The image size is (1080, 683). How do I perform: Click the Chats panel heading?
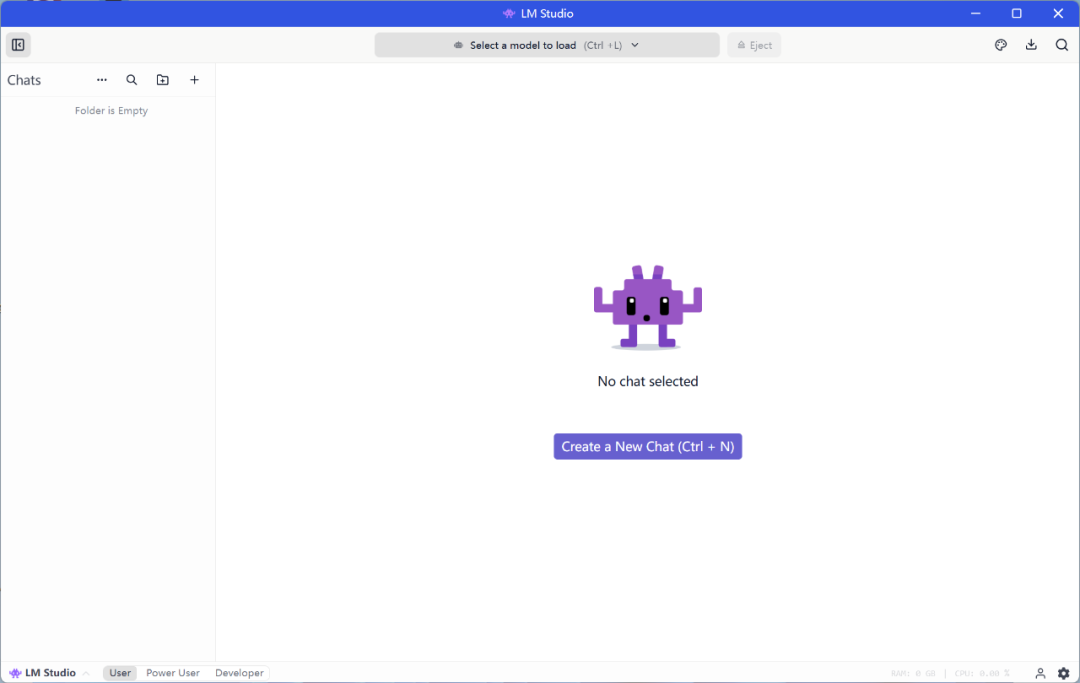click(x=24, y=80)
